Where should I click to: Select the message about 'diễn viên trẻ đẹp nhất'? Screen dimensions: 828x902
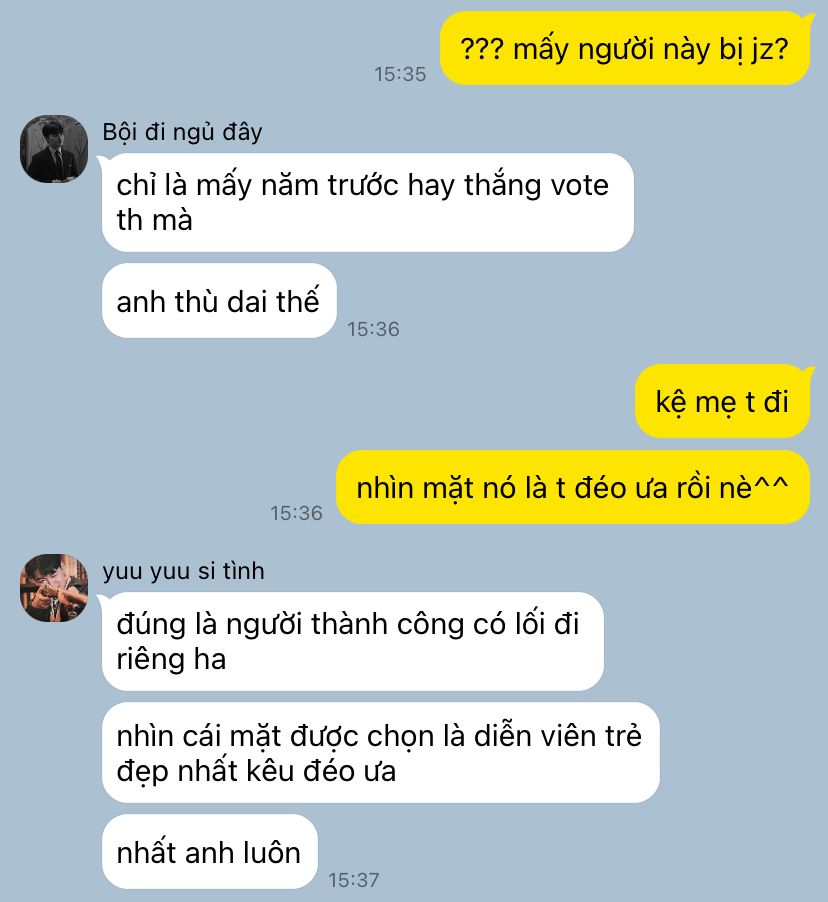pos(380,752)
